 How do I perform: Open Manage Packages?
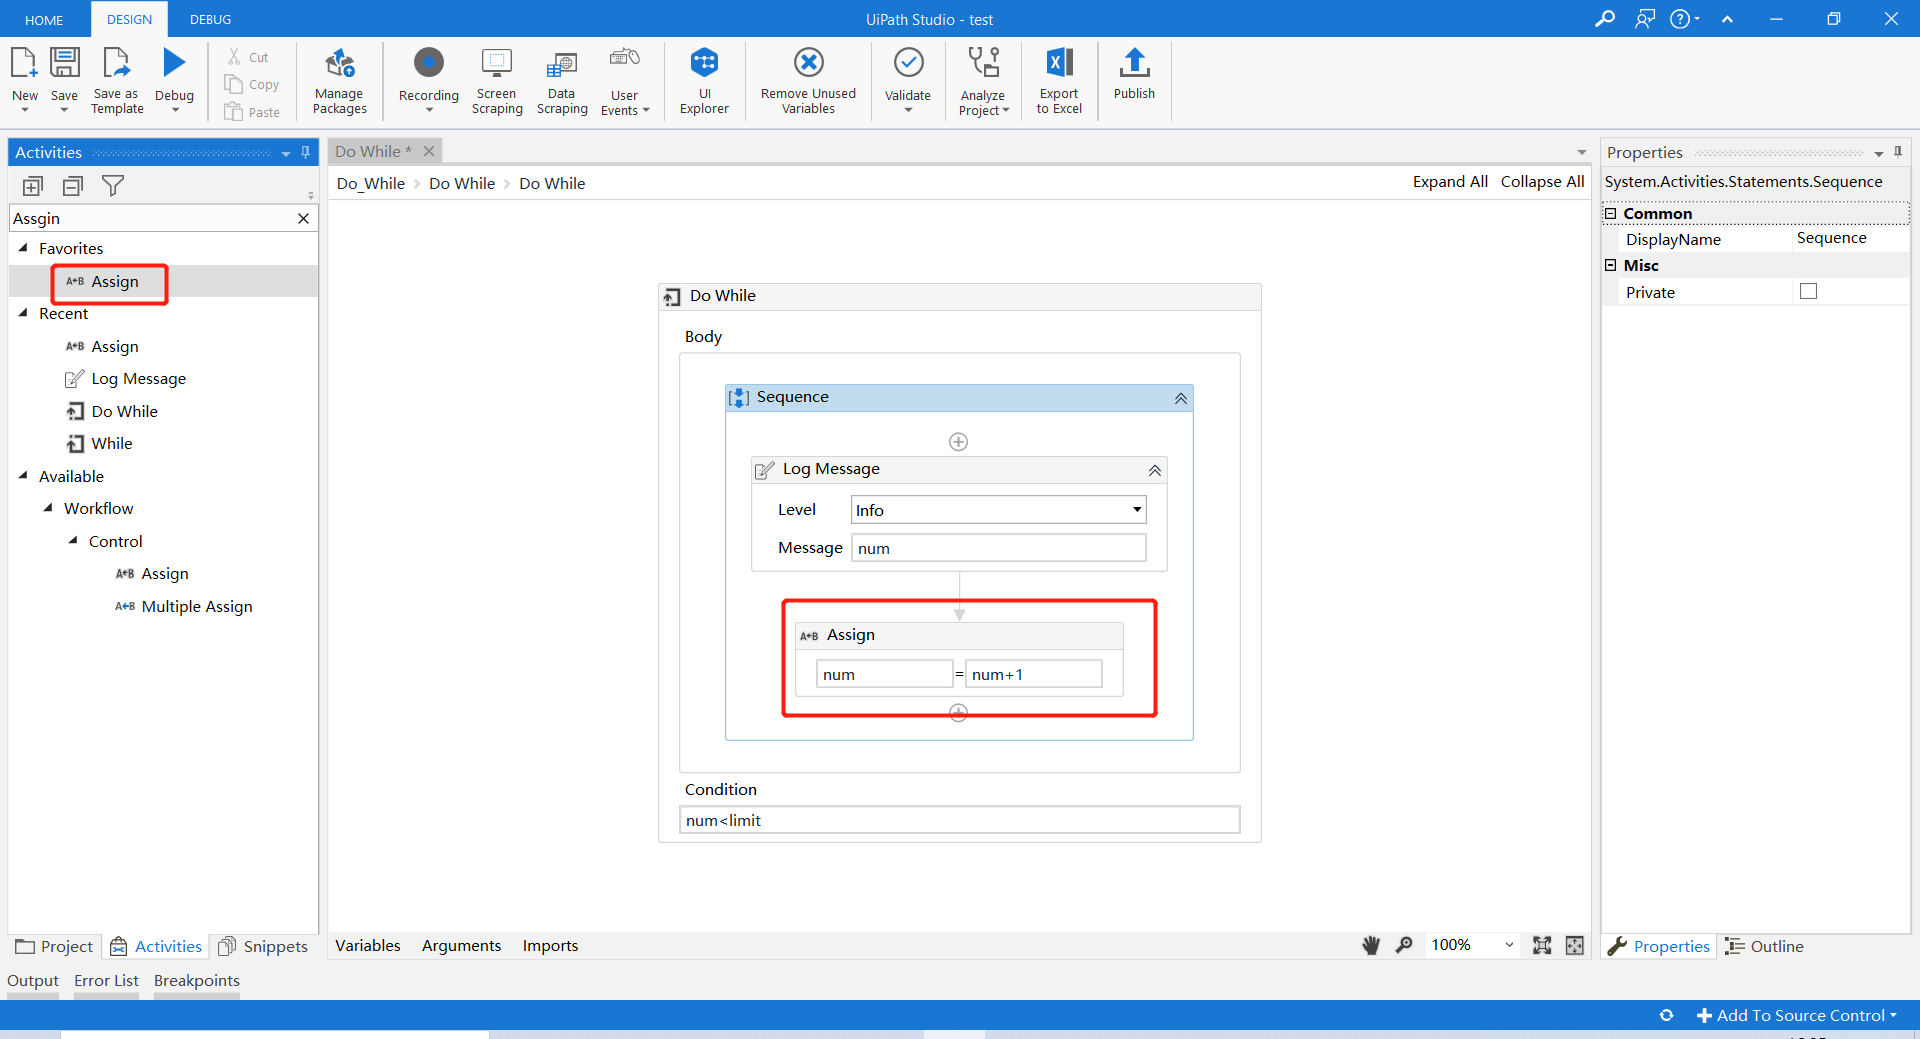pos(339,81)
